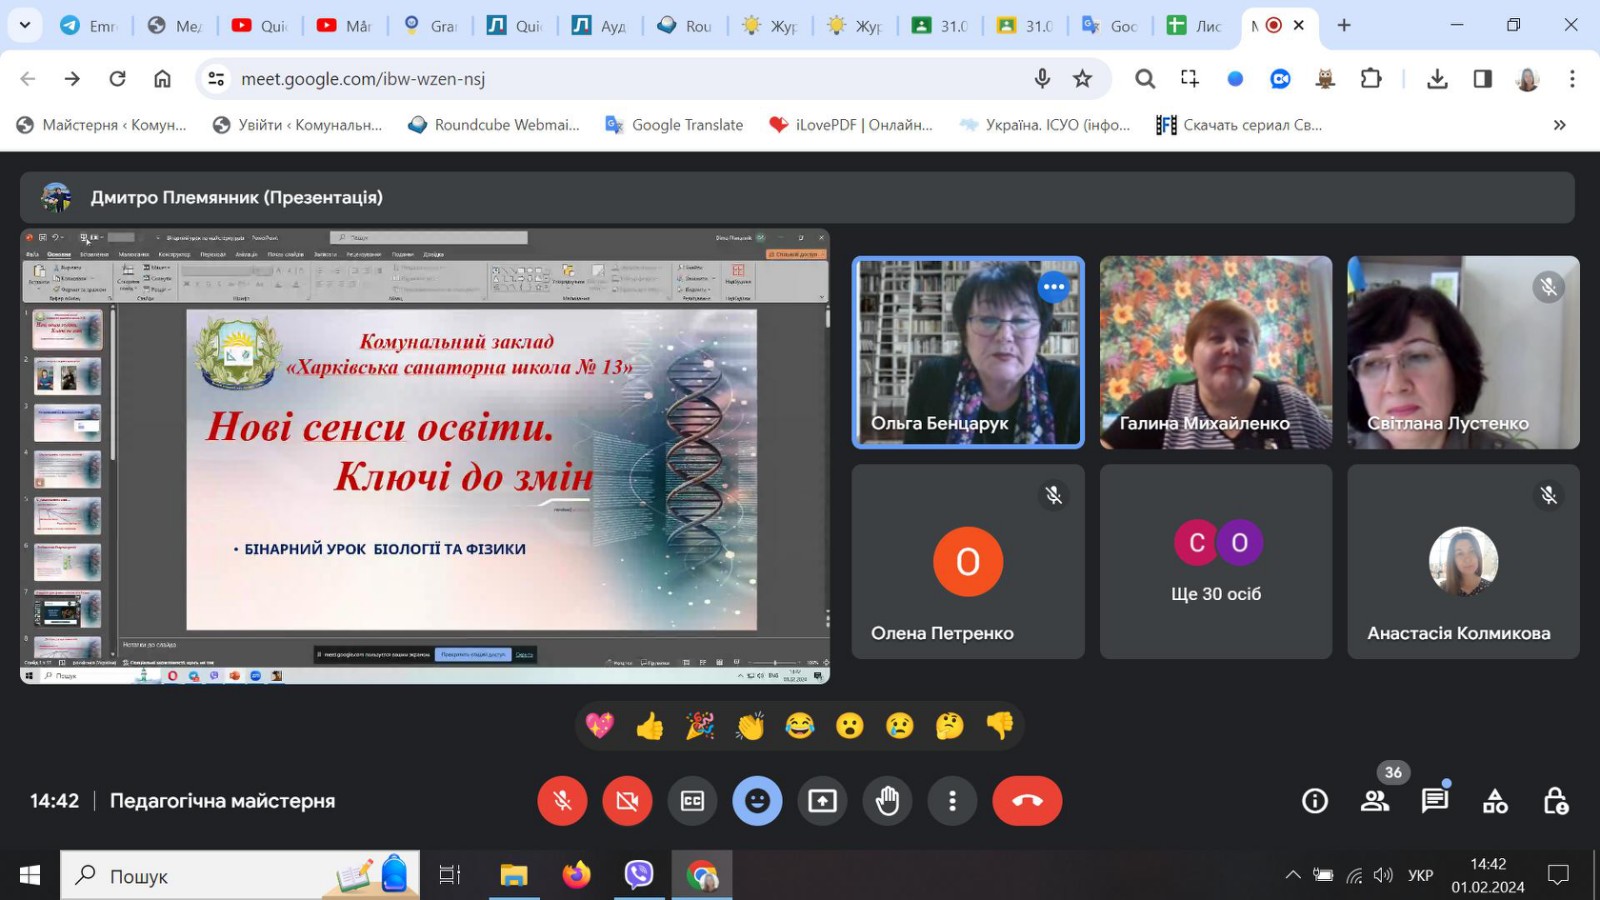
Task: Open the tab search dropdown arrow
Action: click(x=24, y=25)
